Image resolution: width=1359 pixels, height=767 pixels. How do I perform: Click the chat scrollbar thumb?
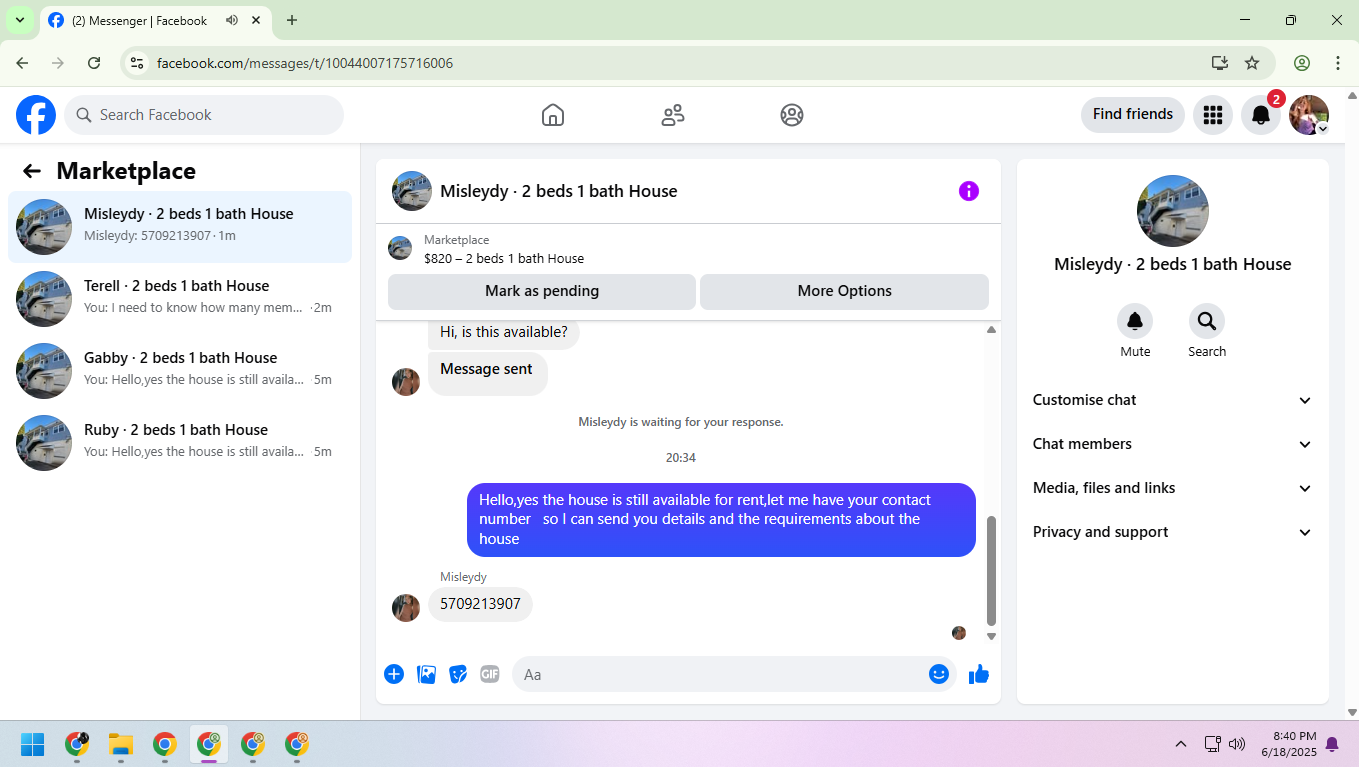pyautogui.click(x=991, y=570)
